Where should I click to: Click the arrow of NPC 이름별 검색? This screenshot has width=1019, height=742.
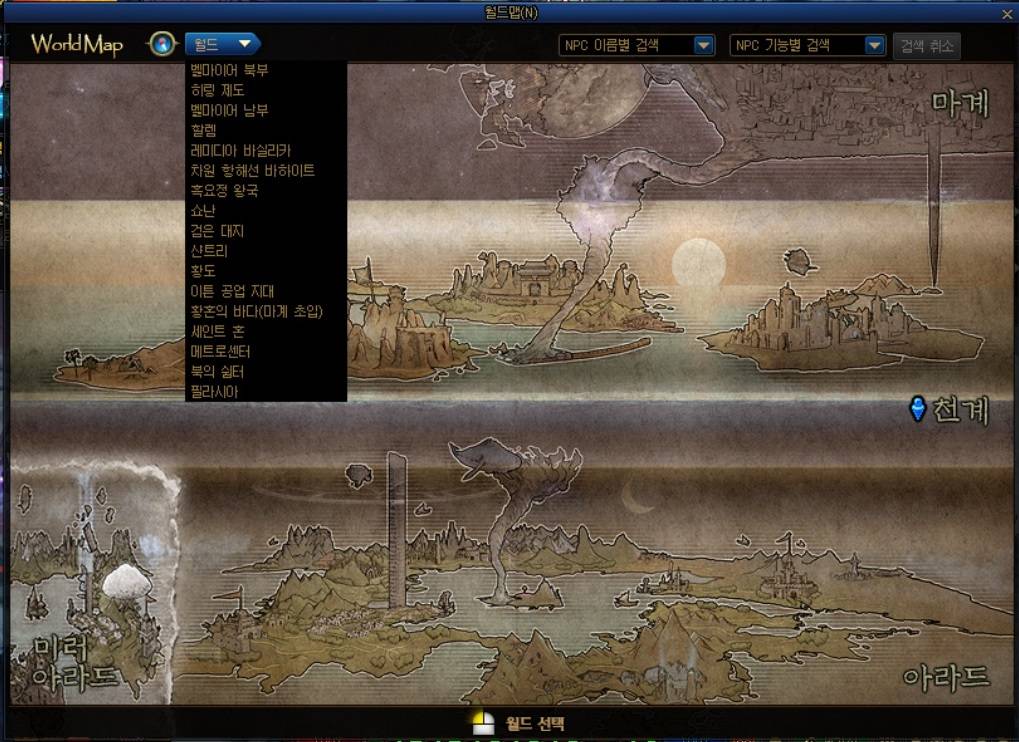pos(703,45)
